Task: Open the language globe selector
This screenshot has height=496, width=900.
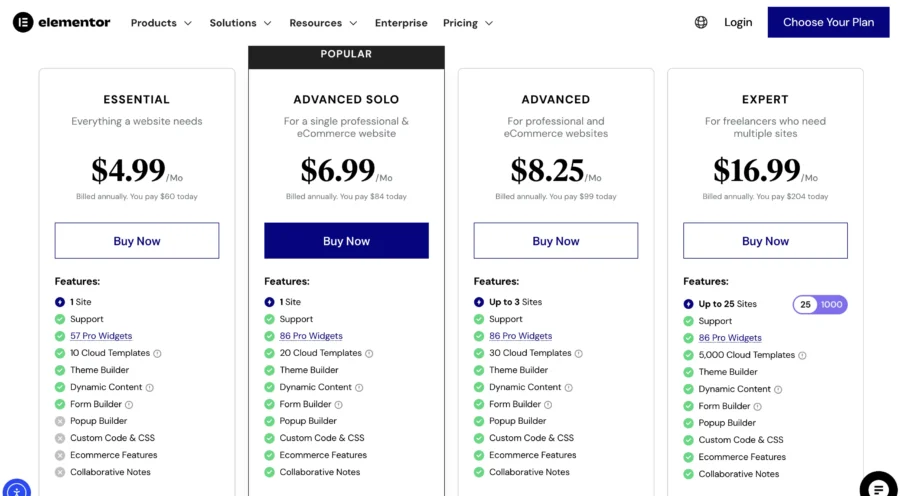Action: (x=701, y=22)
